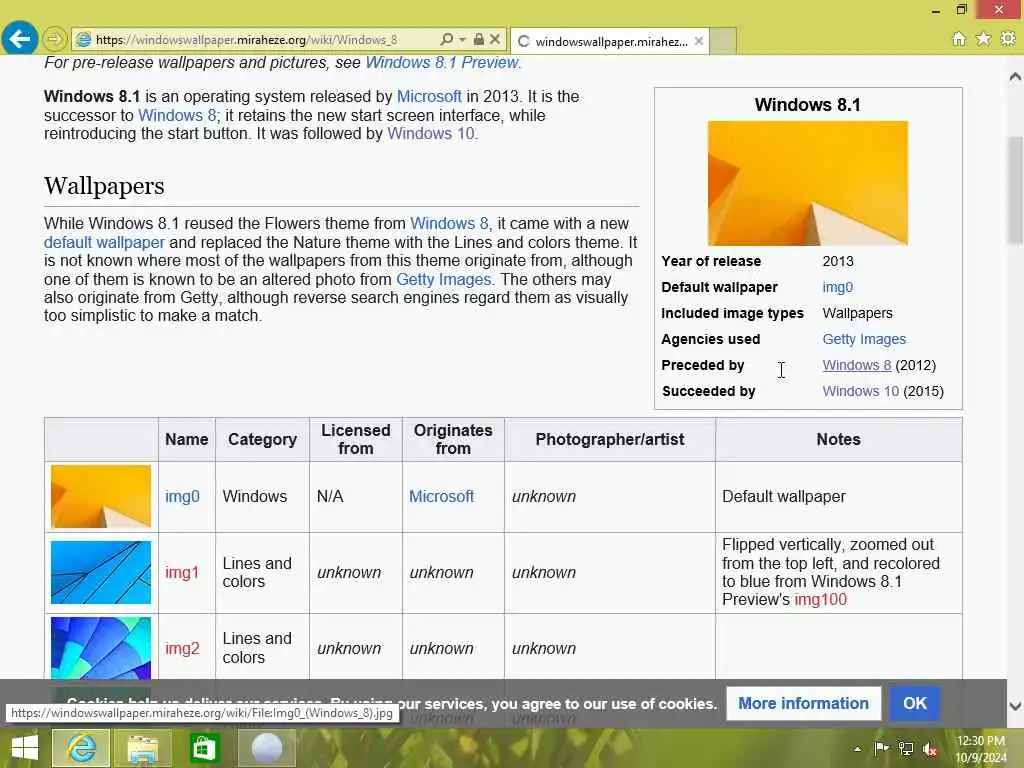Open the search magnifier in address bar
1024x768 pixels.
(x=447, y=39)
